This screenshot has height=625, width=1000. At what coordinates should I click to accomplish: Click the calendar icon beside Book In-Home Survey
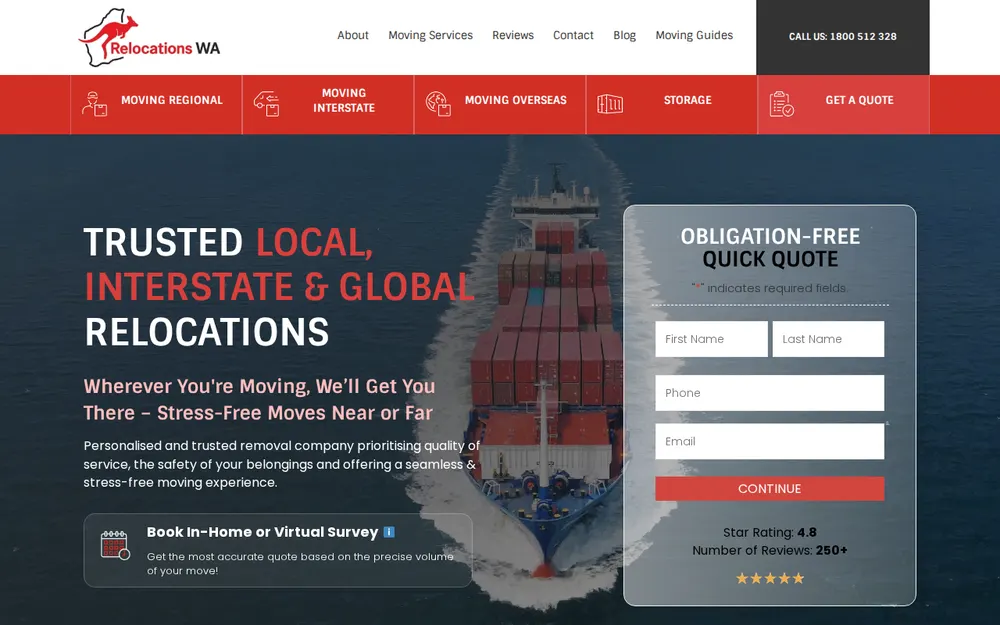[115, 545]
